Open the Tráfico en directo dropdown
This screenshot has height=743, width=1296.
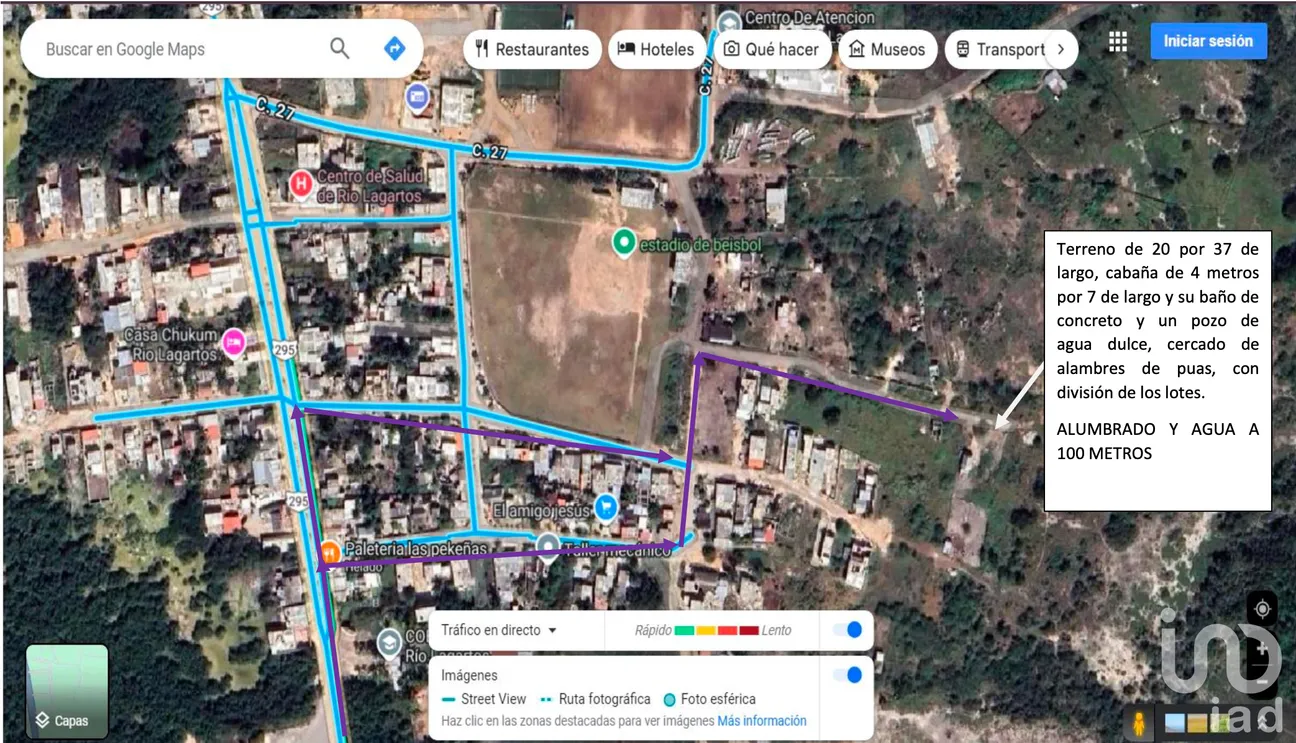click(499, 630)
